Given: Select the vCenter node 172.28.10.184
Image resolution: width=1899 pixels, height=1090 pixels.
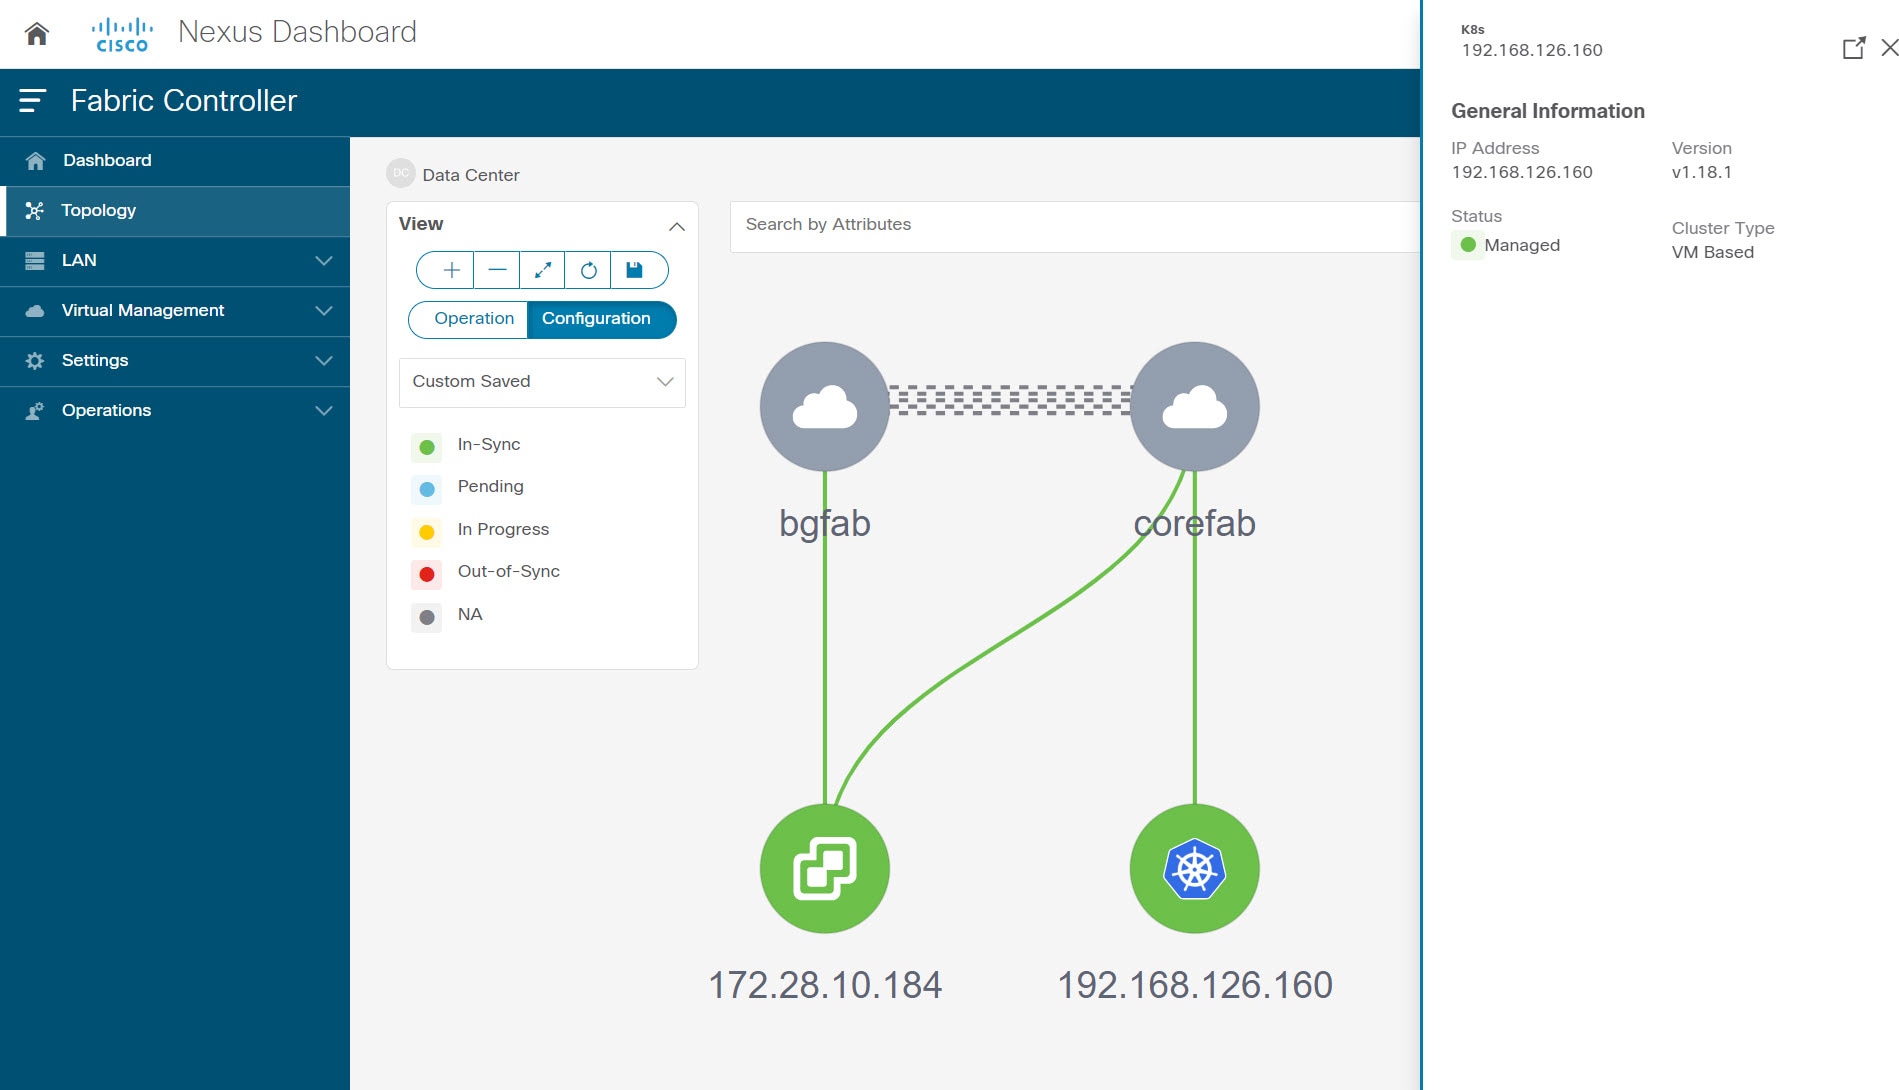Looking at the screenshot, I should [825, 869].
